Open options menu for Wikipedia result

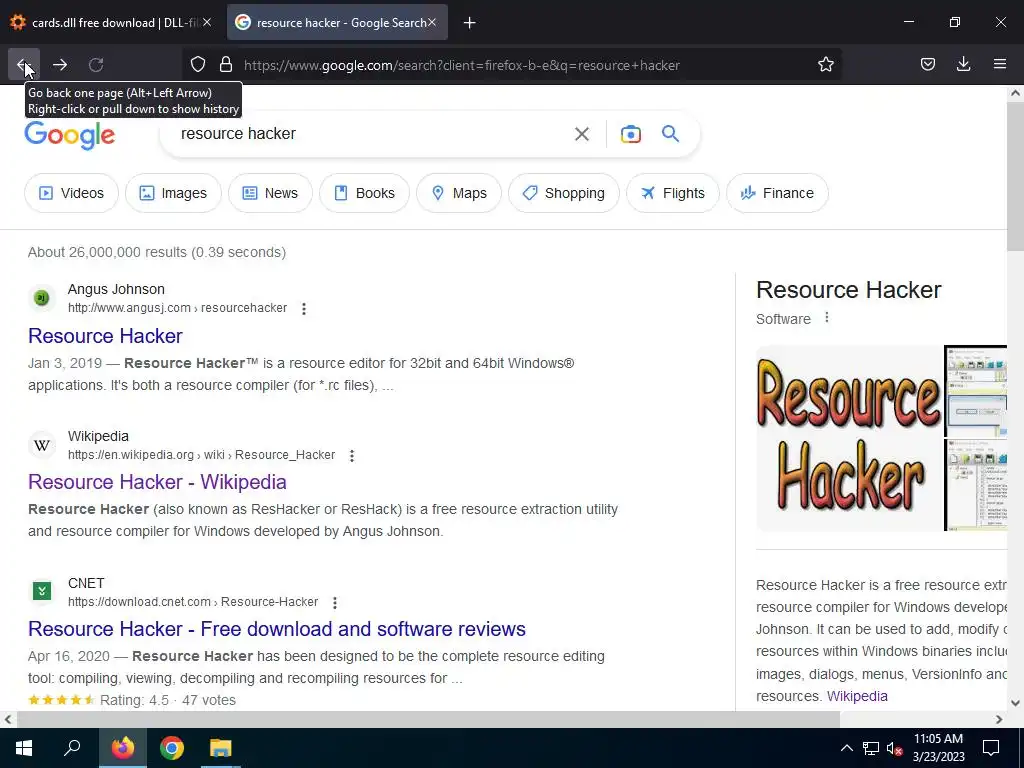coord(351,455)
